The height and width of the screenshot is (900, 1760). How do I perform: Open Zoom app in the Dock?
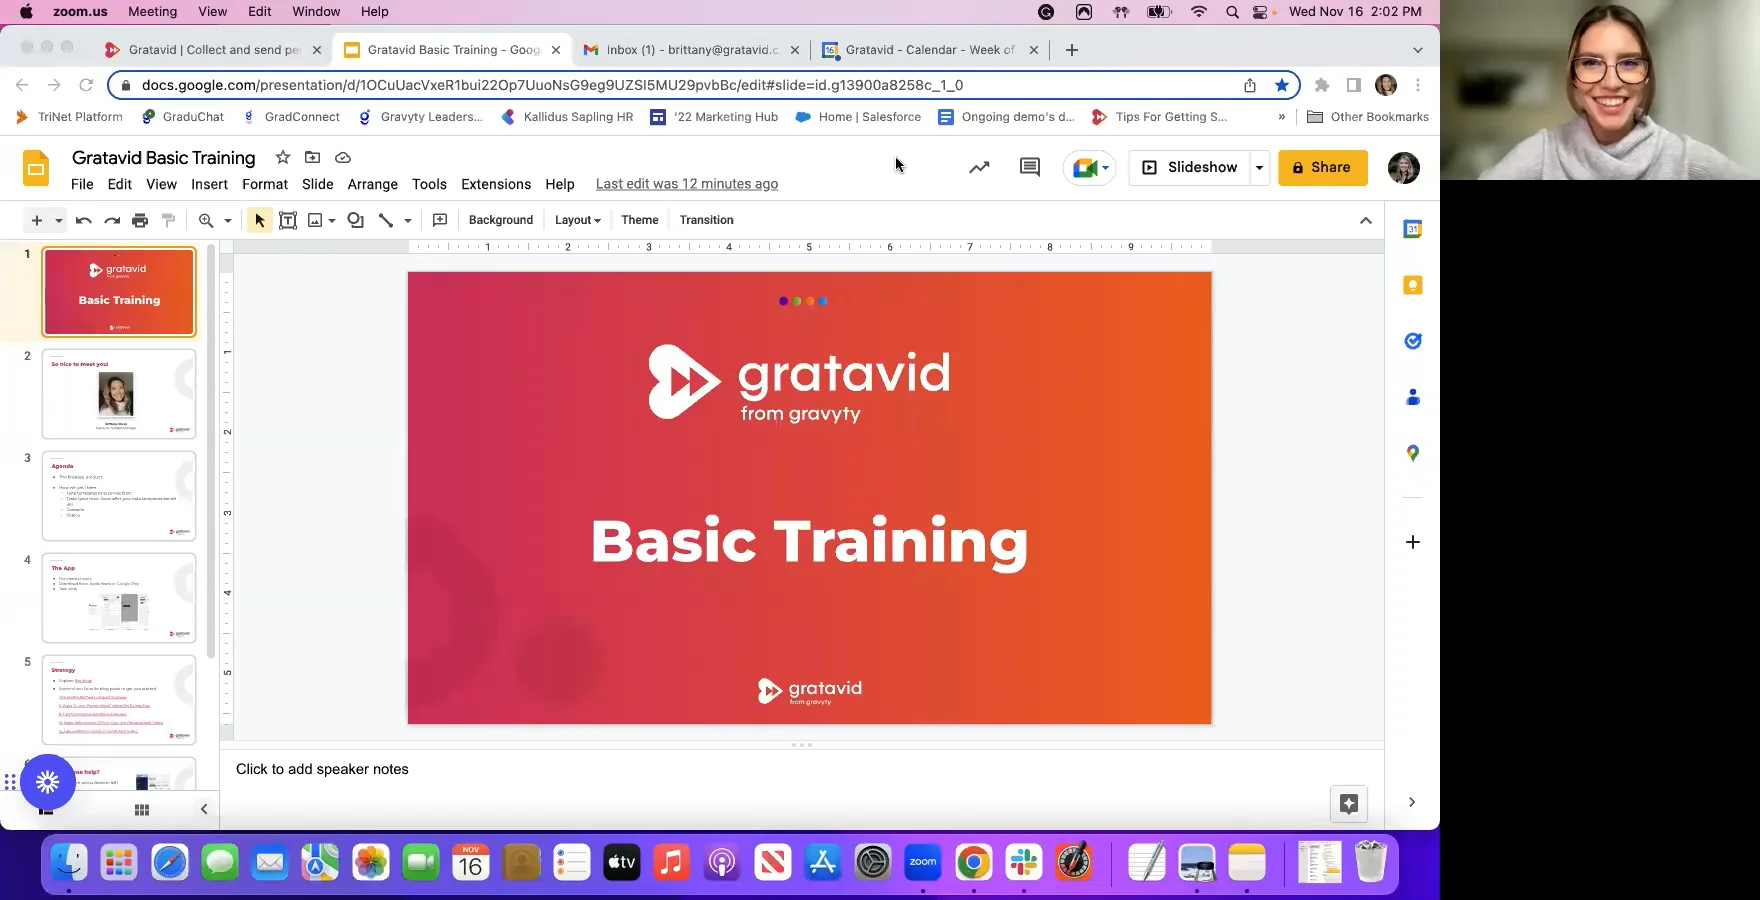pos(923,862)
